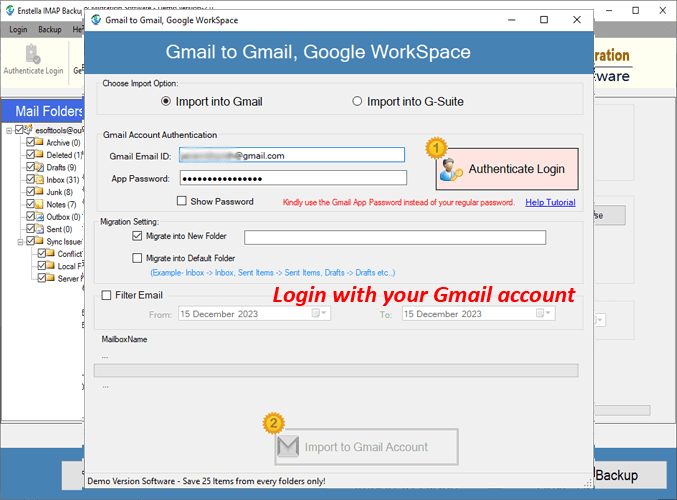This screenshot has height=500, width=677.
Task: Click the 'Demo Version Software' status bar text
Action: [206, 481]
